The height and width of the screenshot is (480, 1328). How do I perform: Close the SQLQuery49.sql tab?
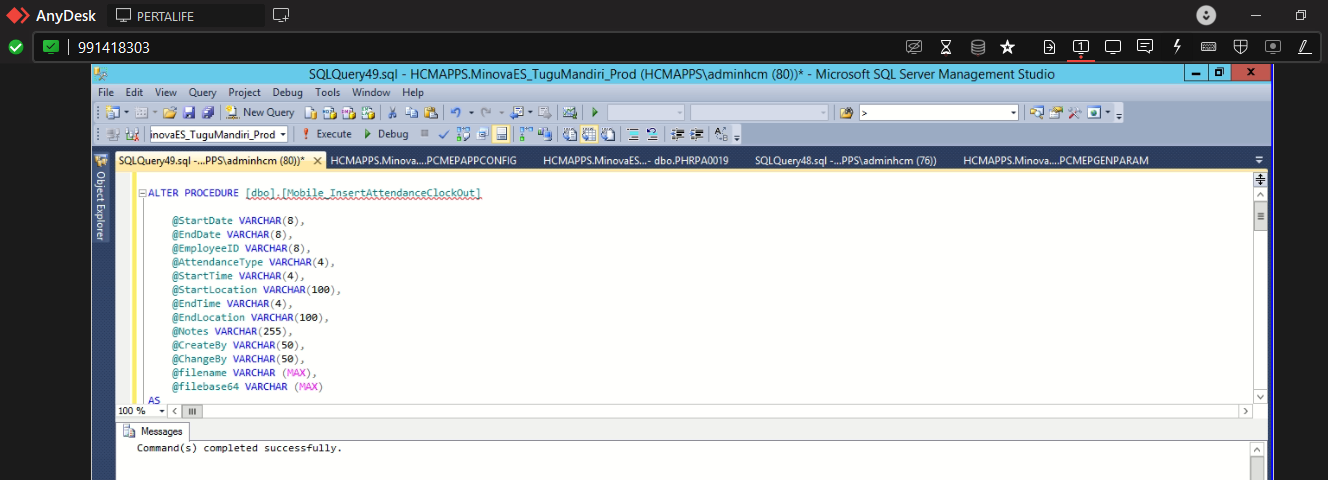tap(318, 160)
